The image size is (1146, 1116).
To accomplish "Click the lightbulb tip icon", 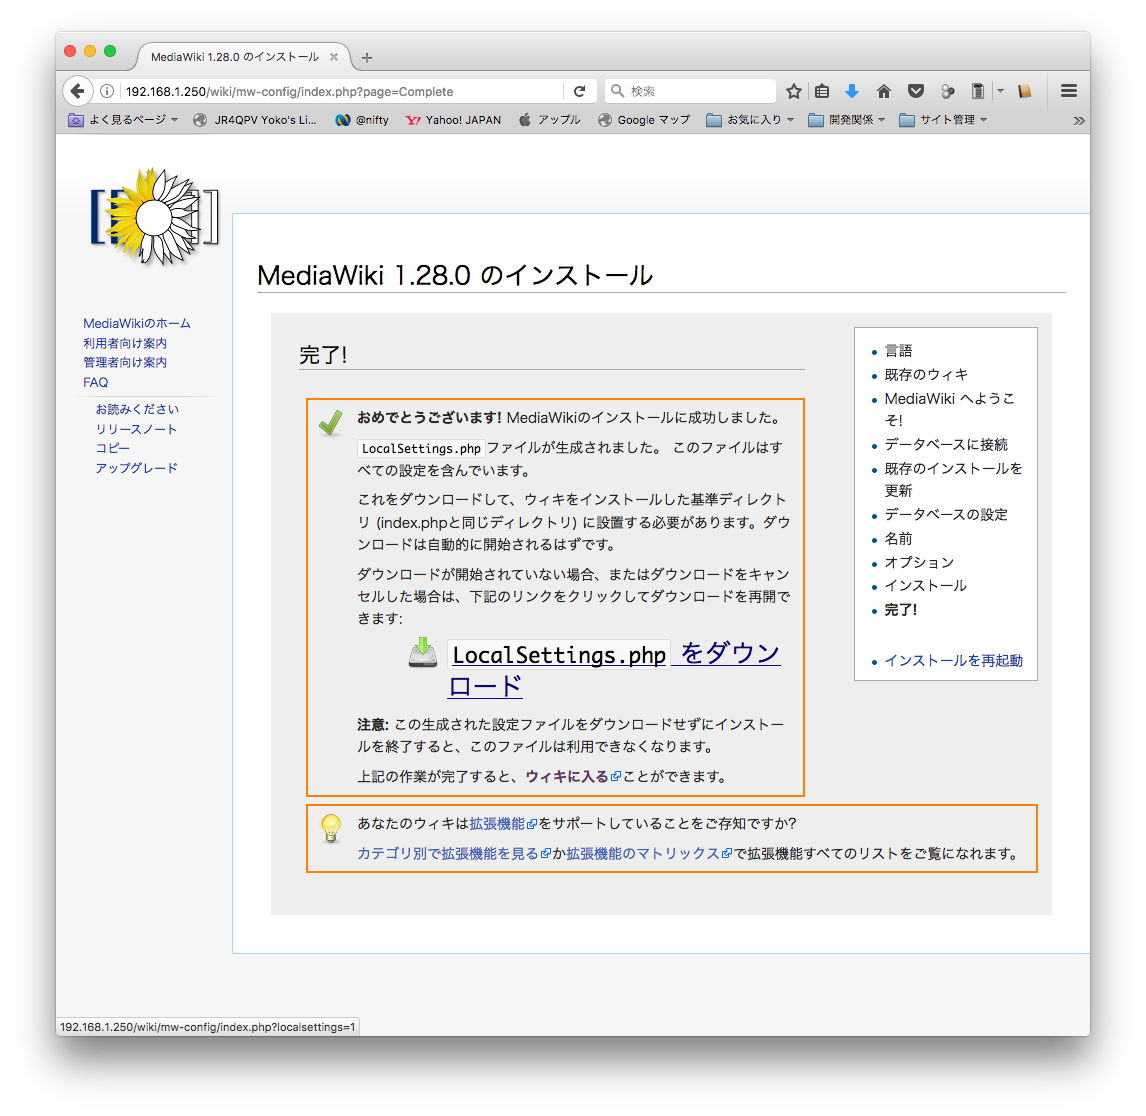I will point(331,828).
